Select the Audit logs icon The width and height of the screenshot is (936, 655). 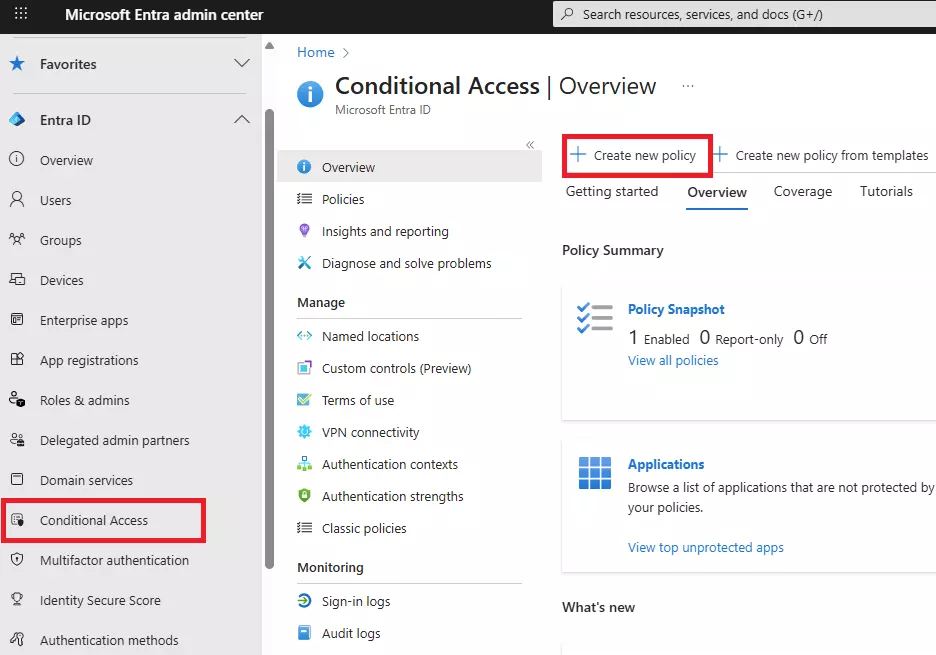click(305, 633)
